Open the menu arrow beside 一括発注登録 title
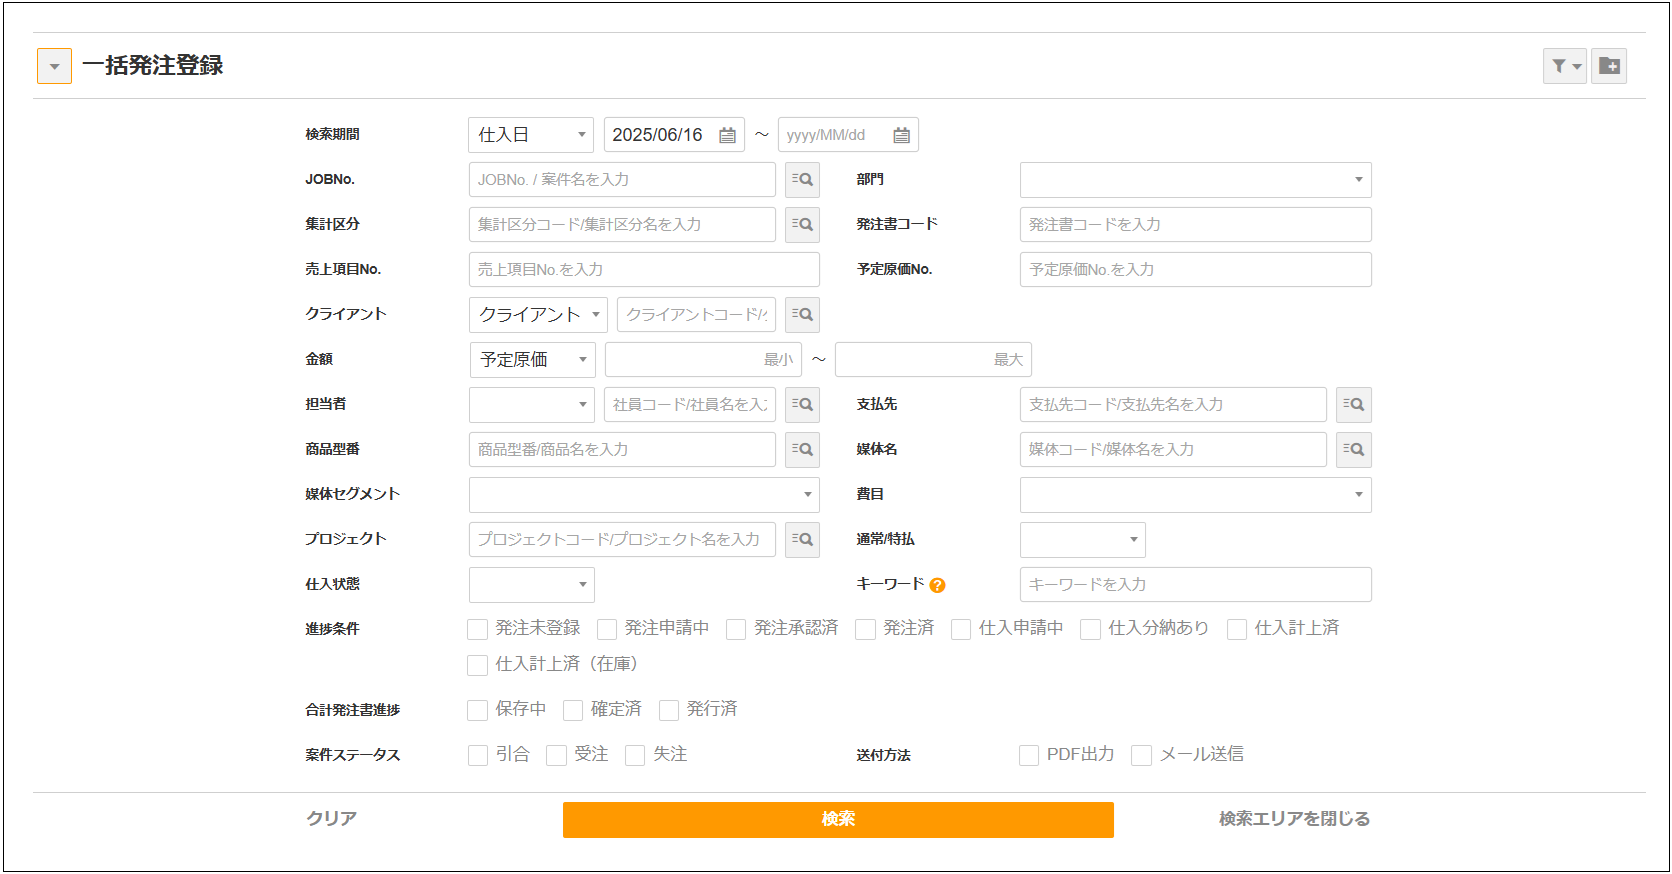Image resolution: width=1672 pixels, height=874 pixels. (x=54, y=66)
